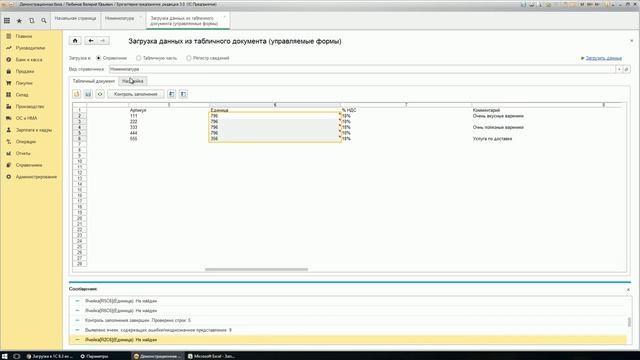
Task: Select the Справочник radio button
Action: coord(98,58)
